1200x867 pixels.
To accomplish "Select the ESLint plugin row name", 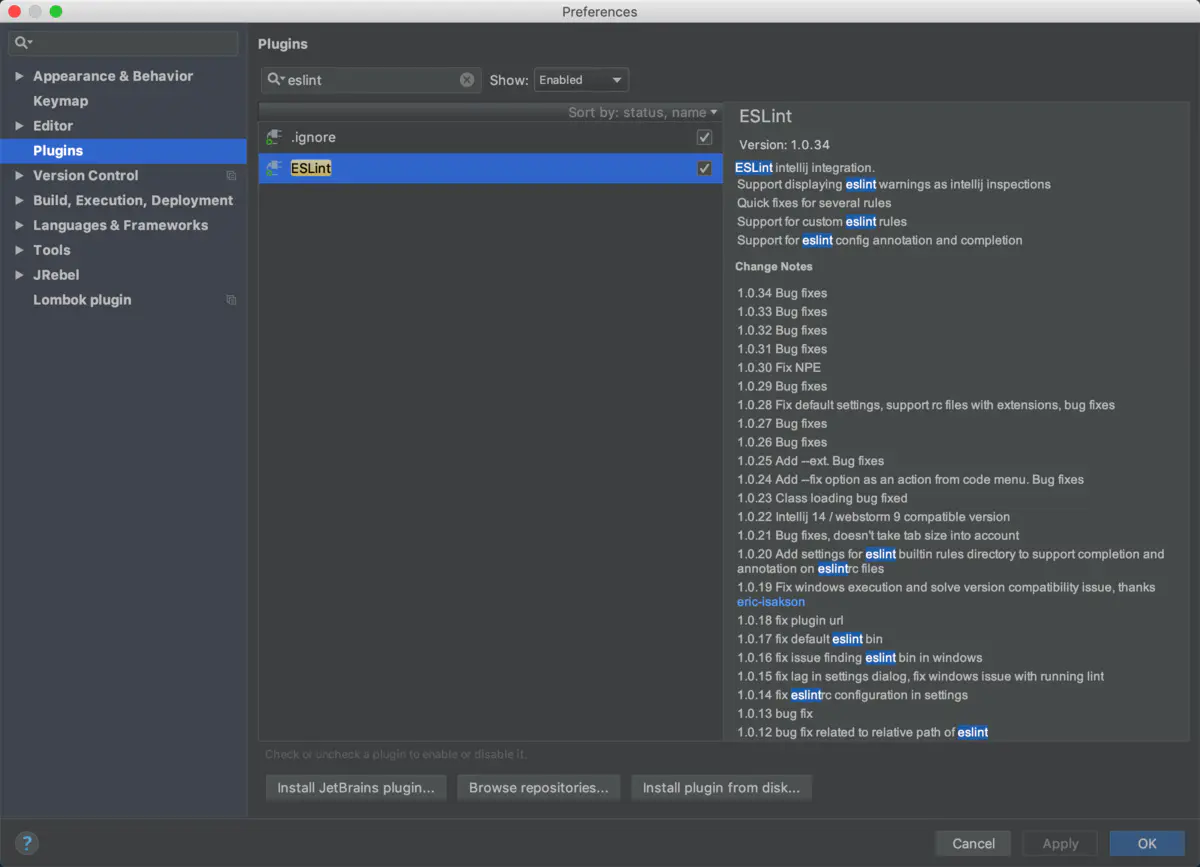I will tap(311, 168).
